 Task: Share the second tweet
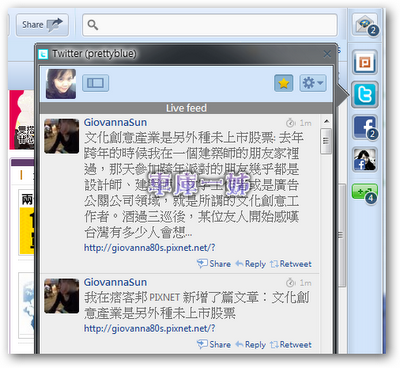pos(214,344)
